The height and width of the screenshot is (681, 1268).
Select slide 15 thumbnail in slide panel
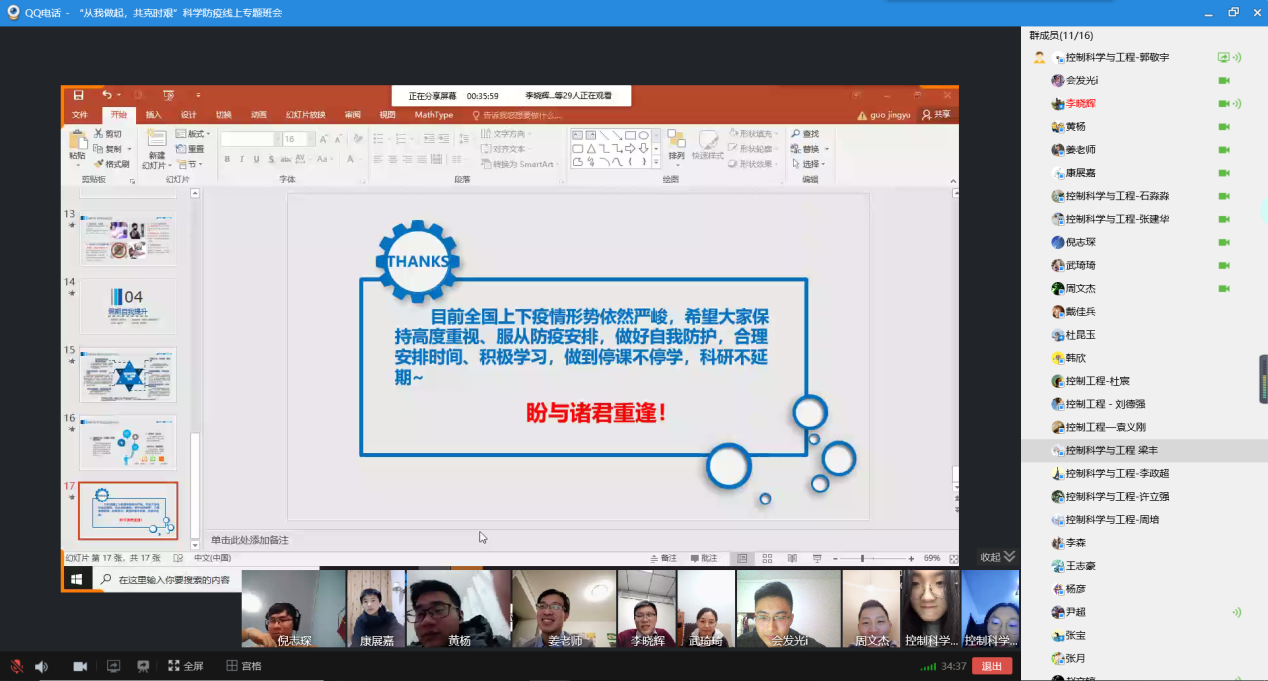pyautogui.click(x=128, y=375)
